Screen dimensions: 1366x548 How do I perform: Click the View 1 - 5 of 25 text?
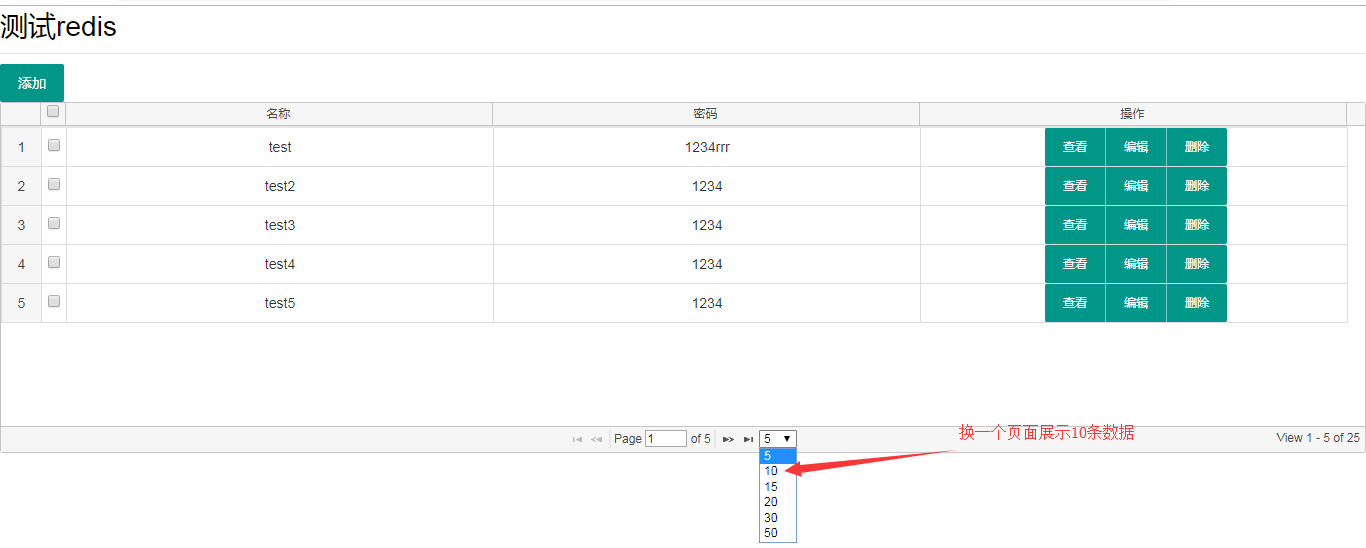pyautogui.click(x=1318, y=438)
